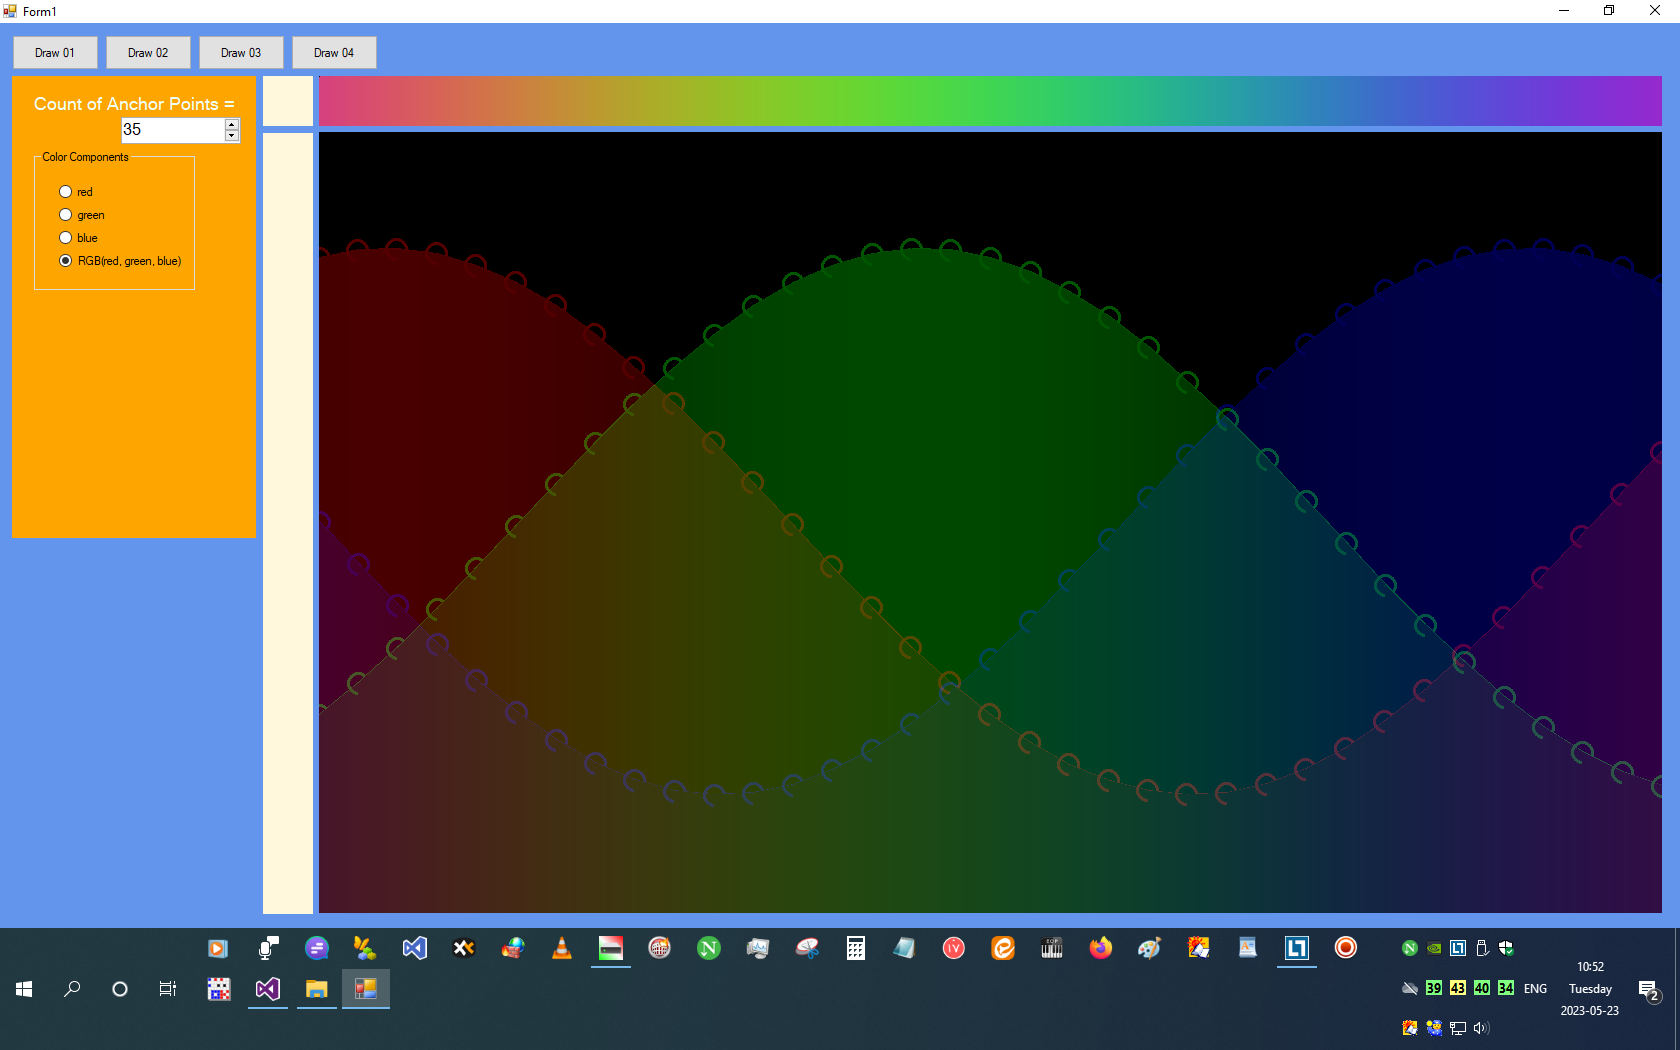The width and height of the screenshot is (1680, 1050).
Task: Click the Draw 01 button
Action: tap(55, 53)
